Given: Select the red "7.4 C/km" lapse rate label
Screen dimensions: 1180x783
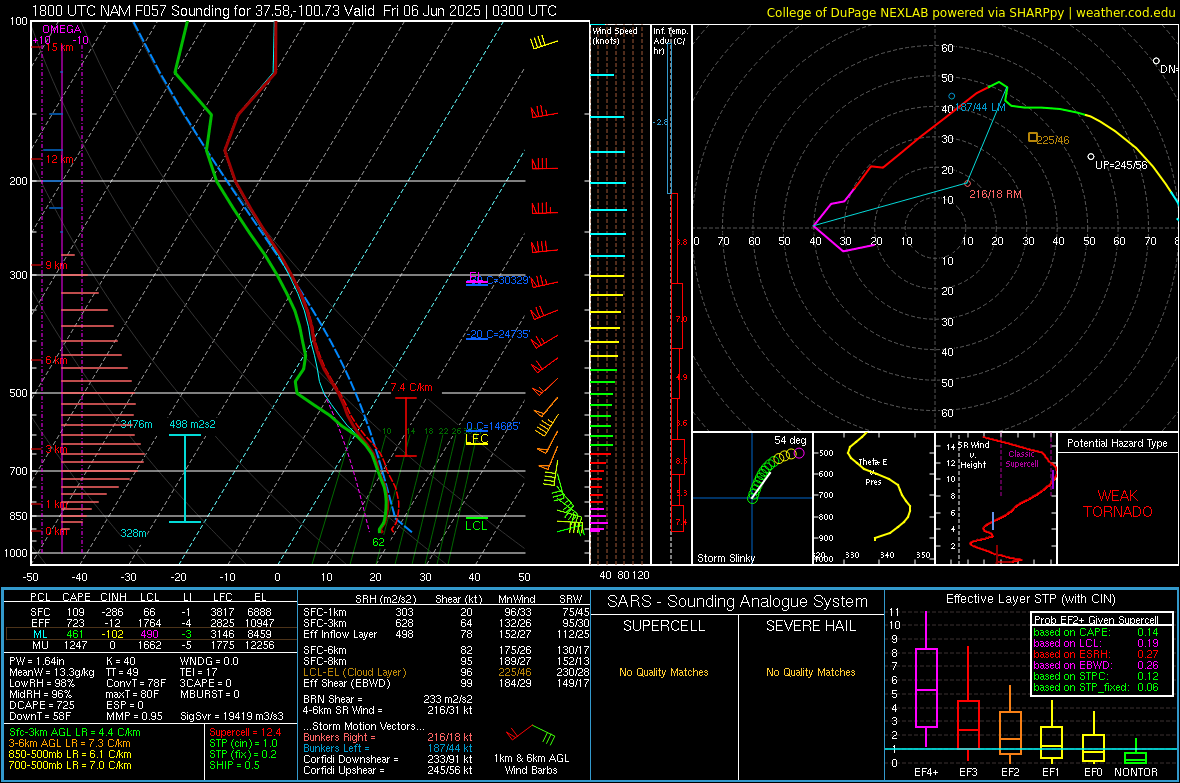Looking at the screenshot, I should click(x=412, y=387).
